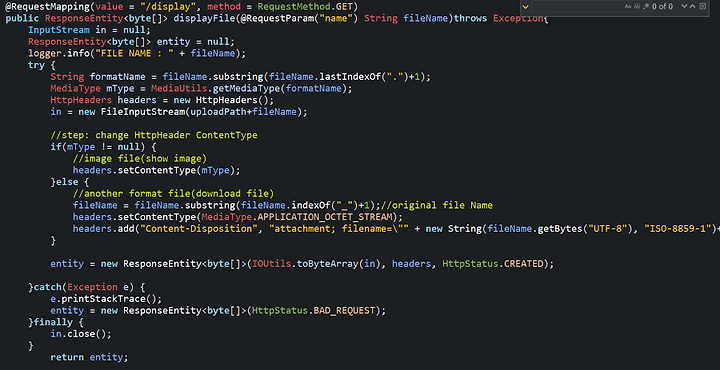Click the "Content-Disposition" string
This screenshot has width=720, height=370.
pyautogui.click(x=199, y=228)
